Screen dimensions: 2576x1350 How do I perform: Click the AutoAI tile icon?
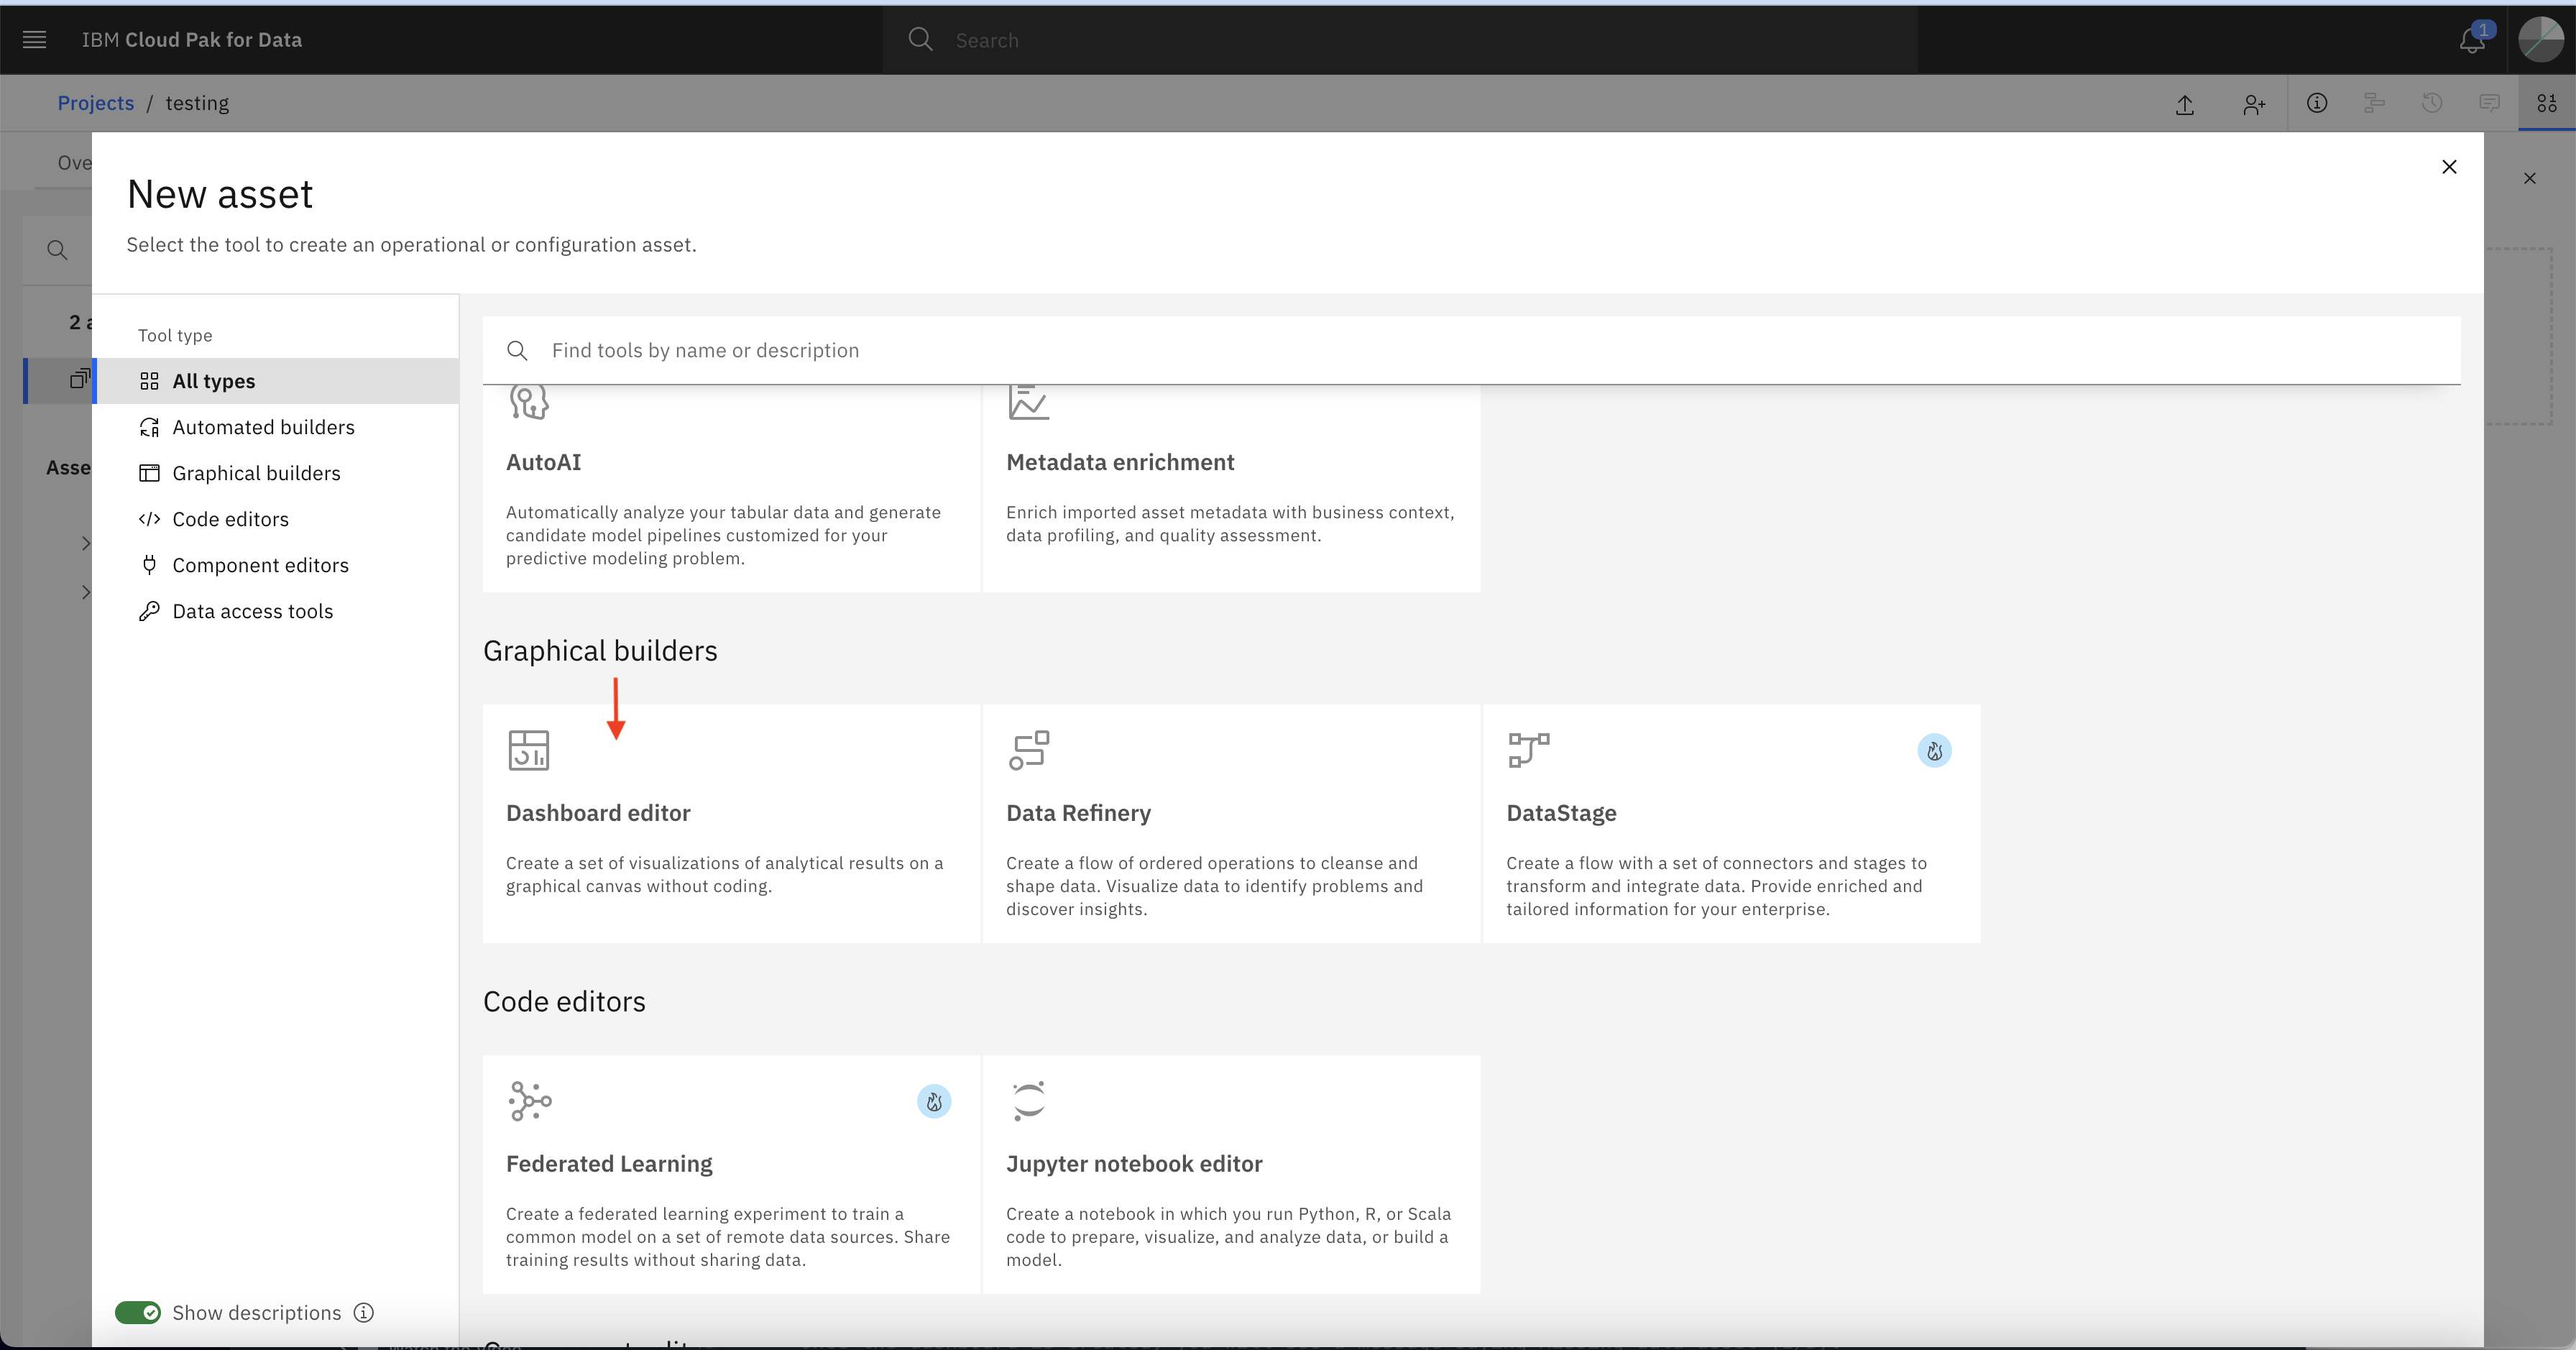point(529,402)
